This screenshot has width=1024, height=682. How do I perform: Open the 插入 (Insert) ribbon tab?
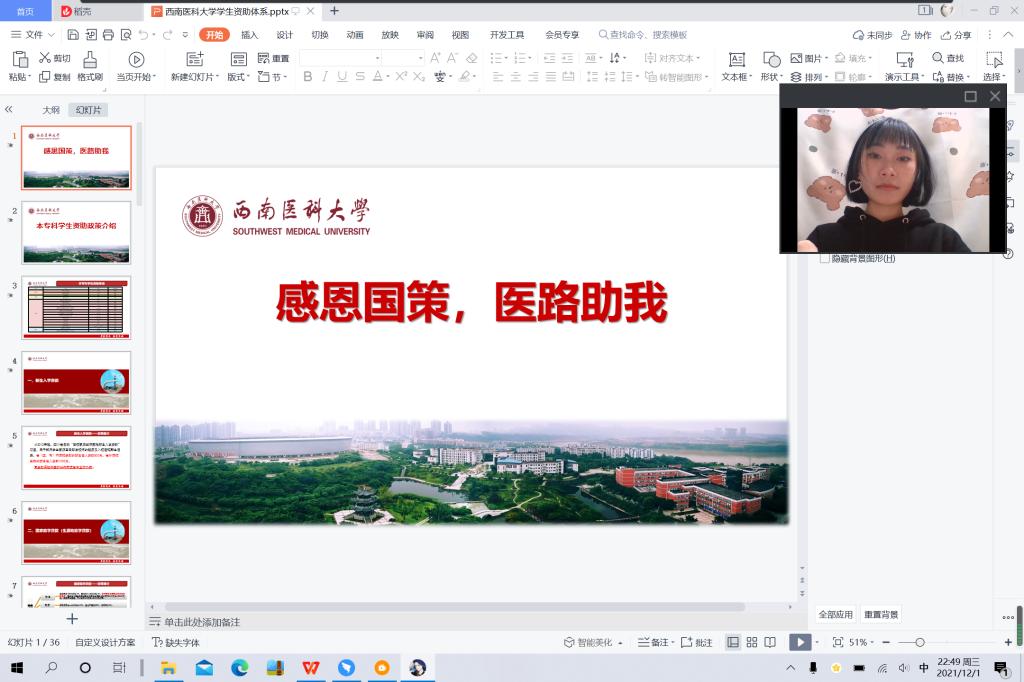click(x=249, y=35)
